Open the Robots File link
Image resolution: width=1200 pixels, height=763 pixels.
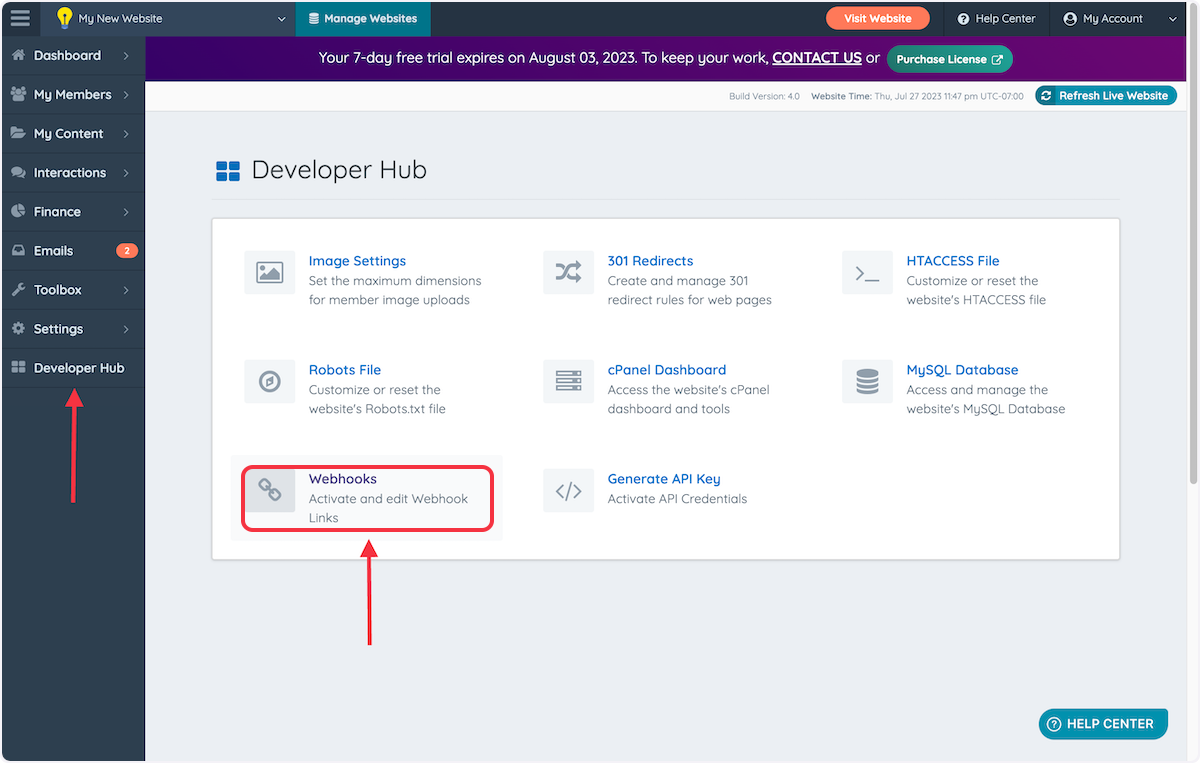pos(345,370)
